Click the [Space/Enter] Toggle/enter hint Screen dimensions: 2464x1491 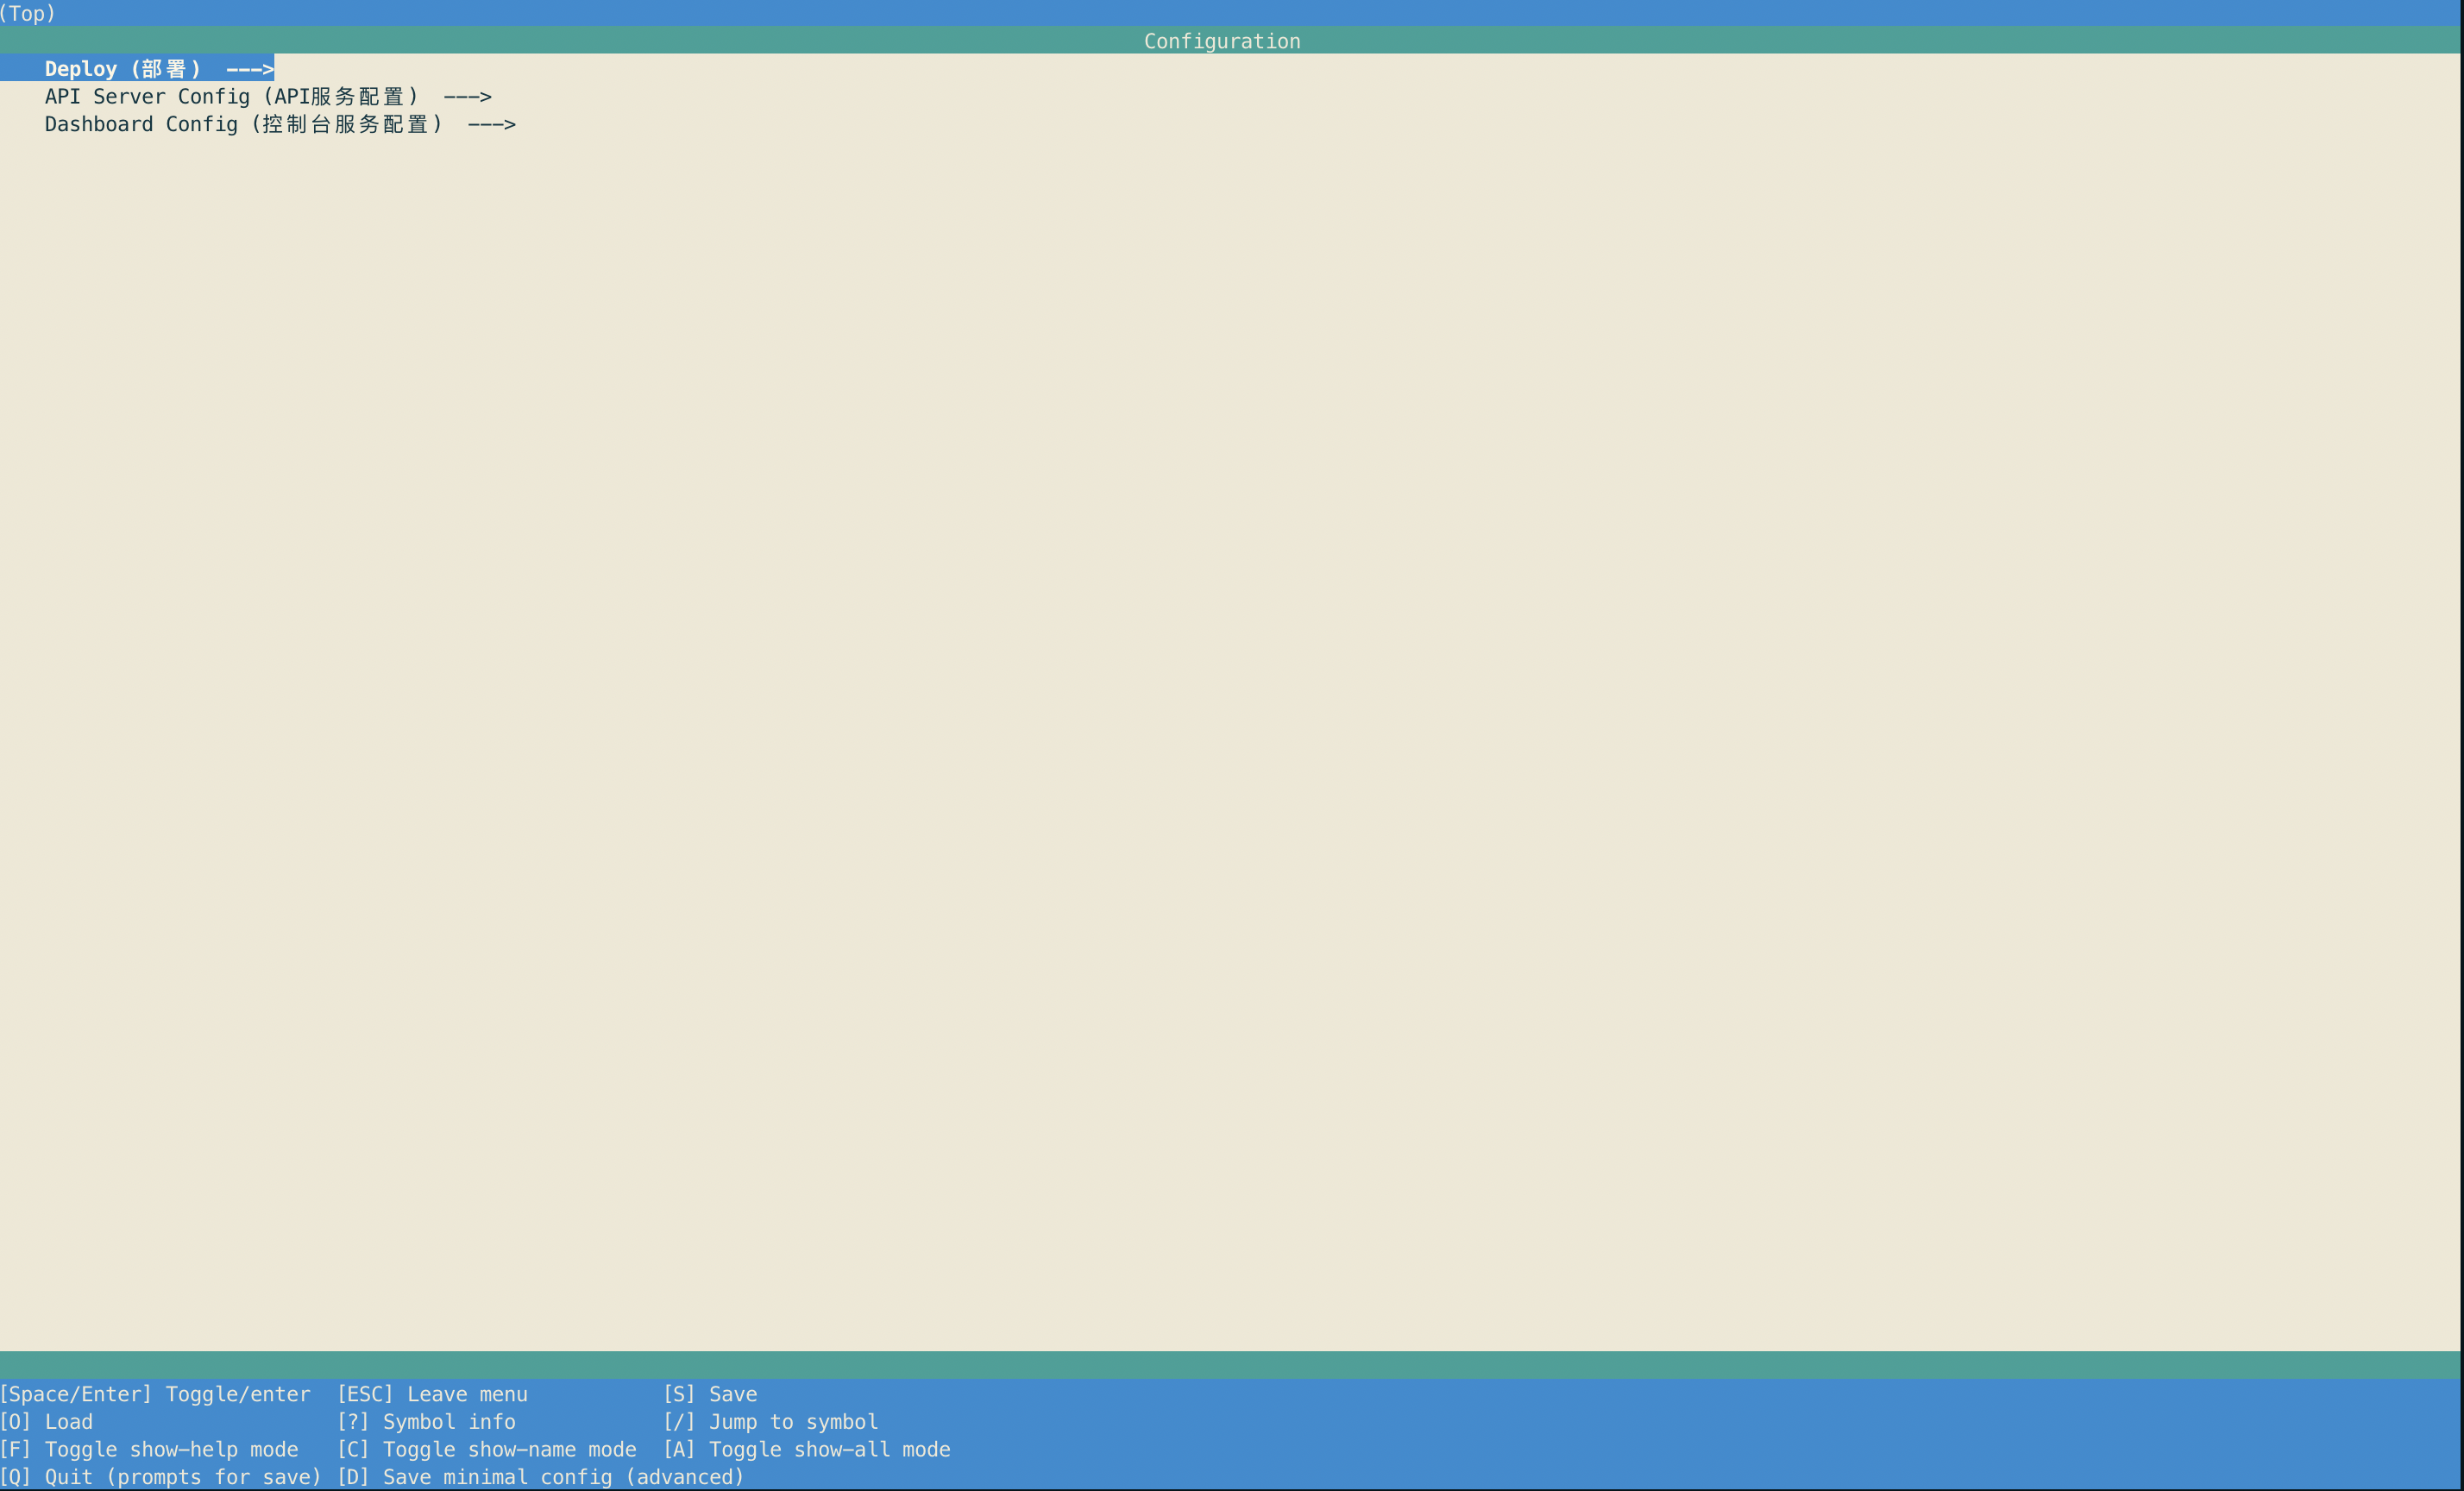[x=155, y=1394]
